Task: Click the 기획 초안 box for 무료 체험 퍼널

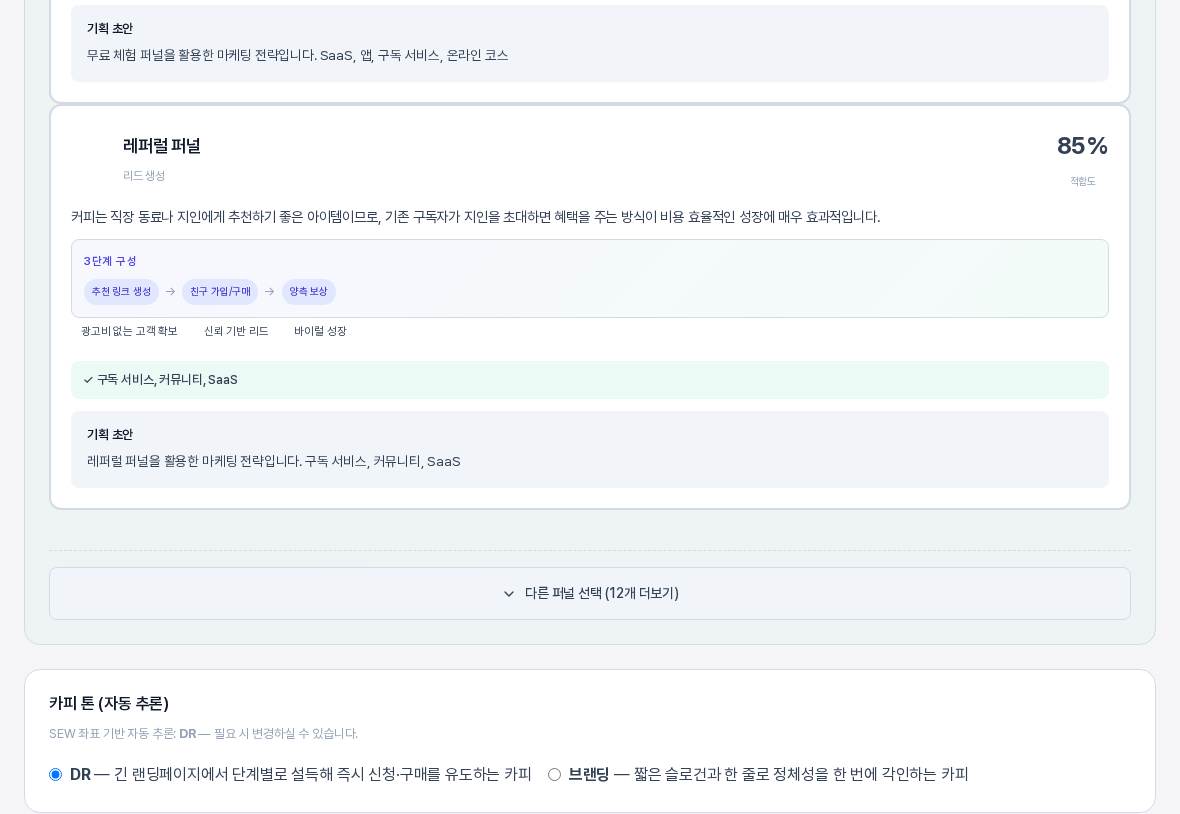Action: pos(590,43)
